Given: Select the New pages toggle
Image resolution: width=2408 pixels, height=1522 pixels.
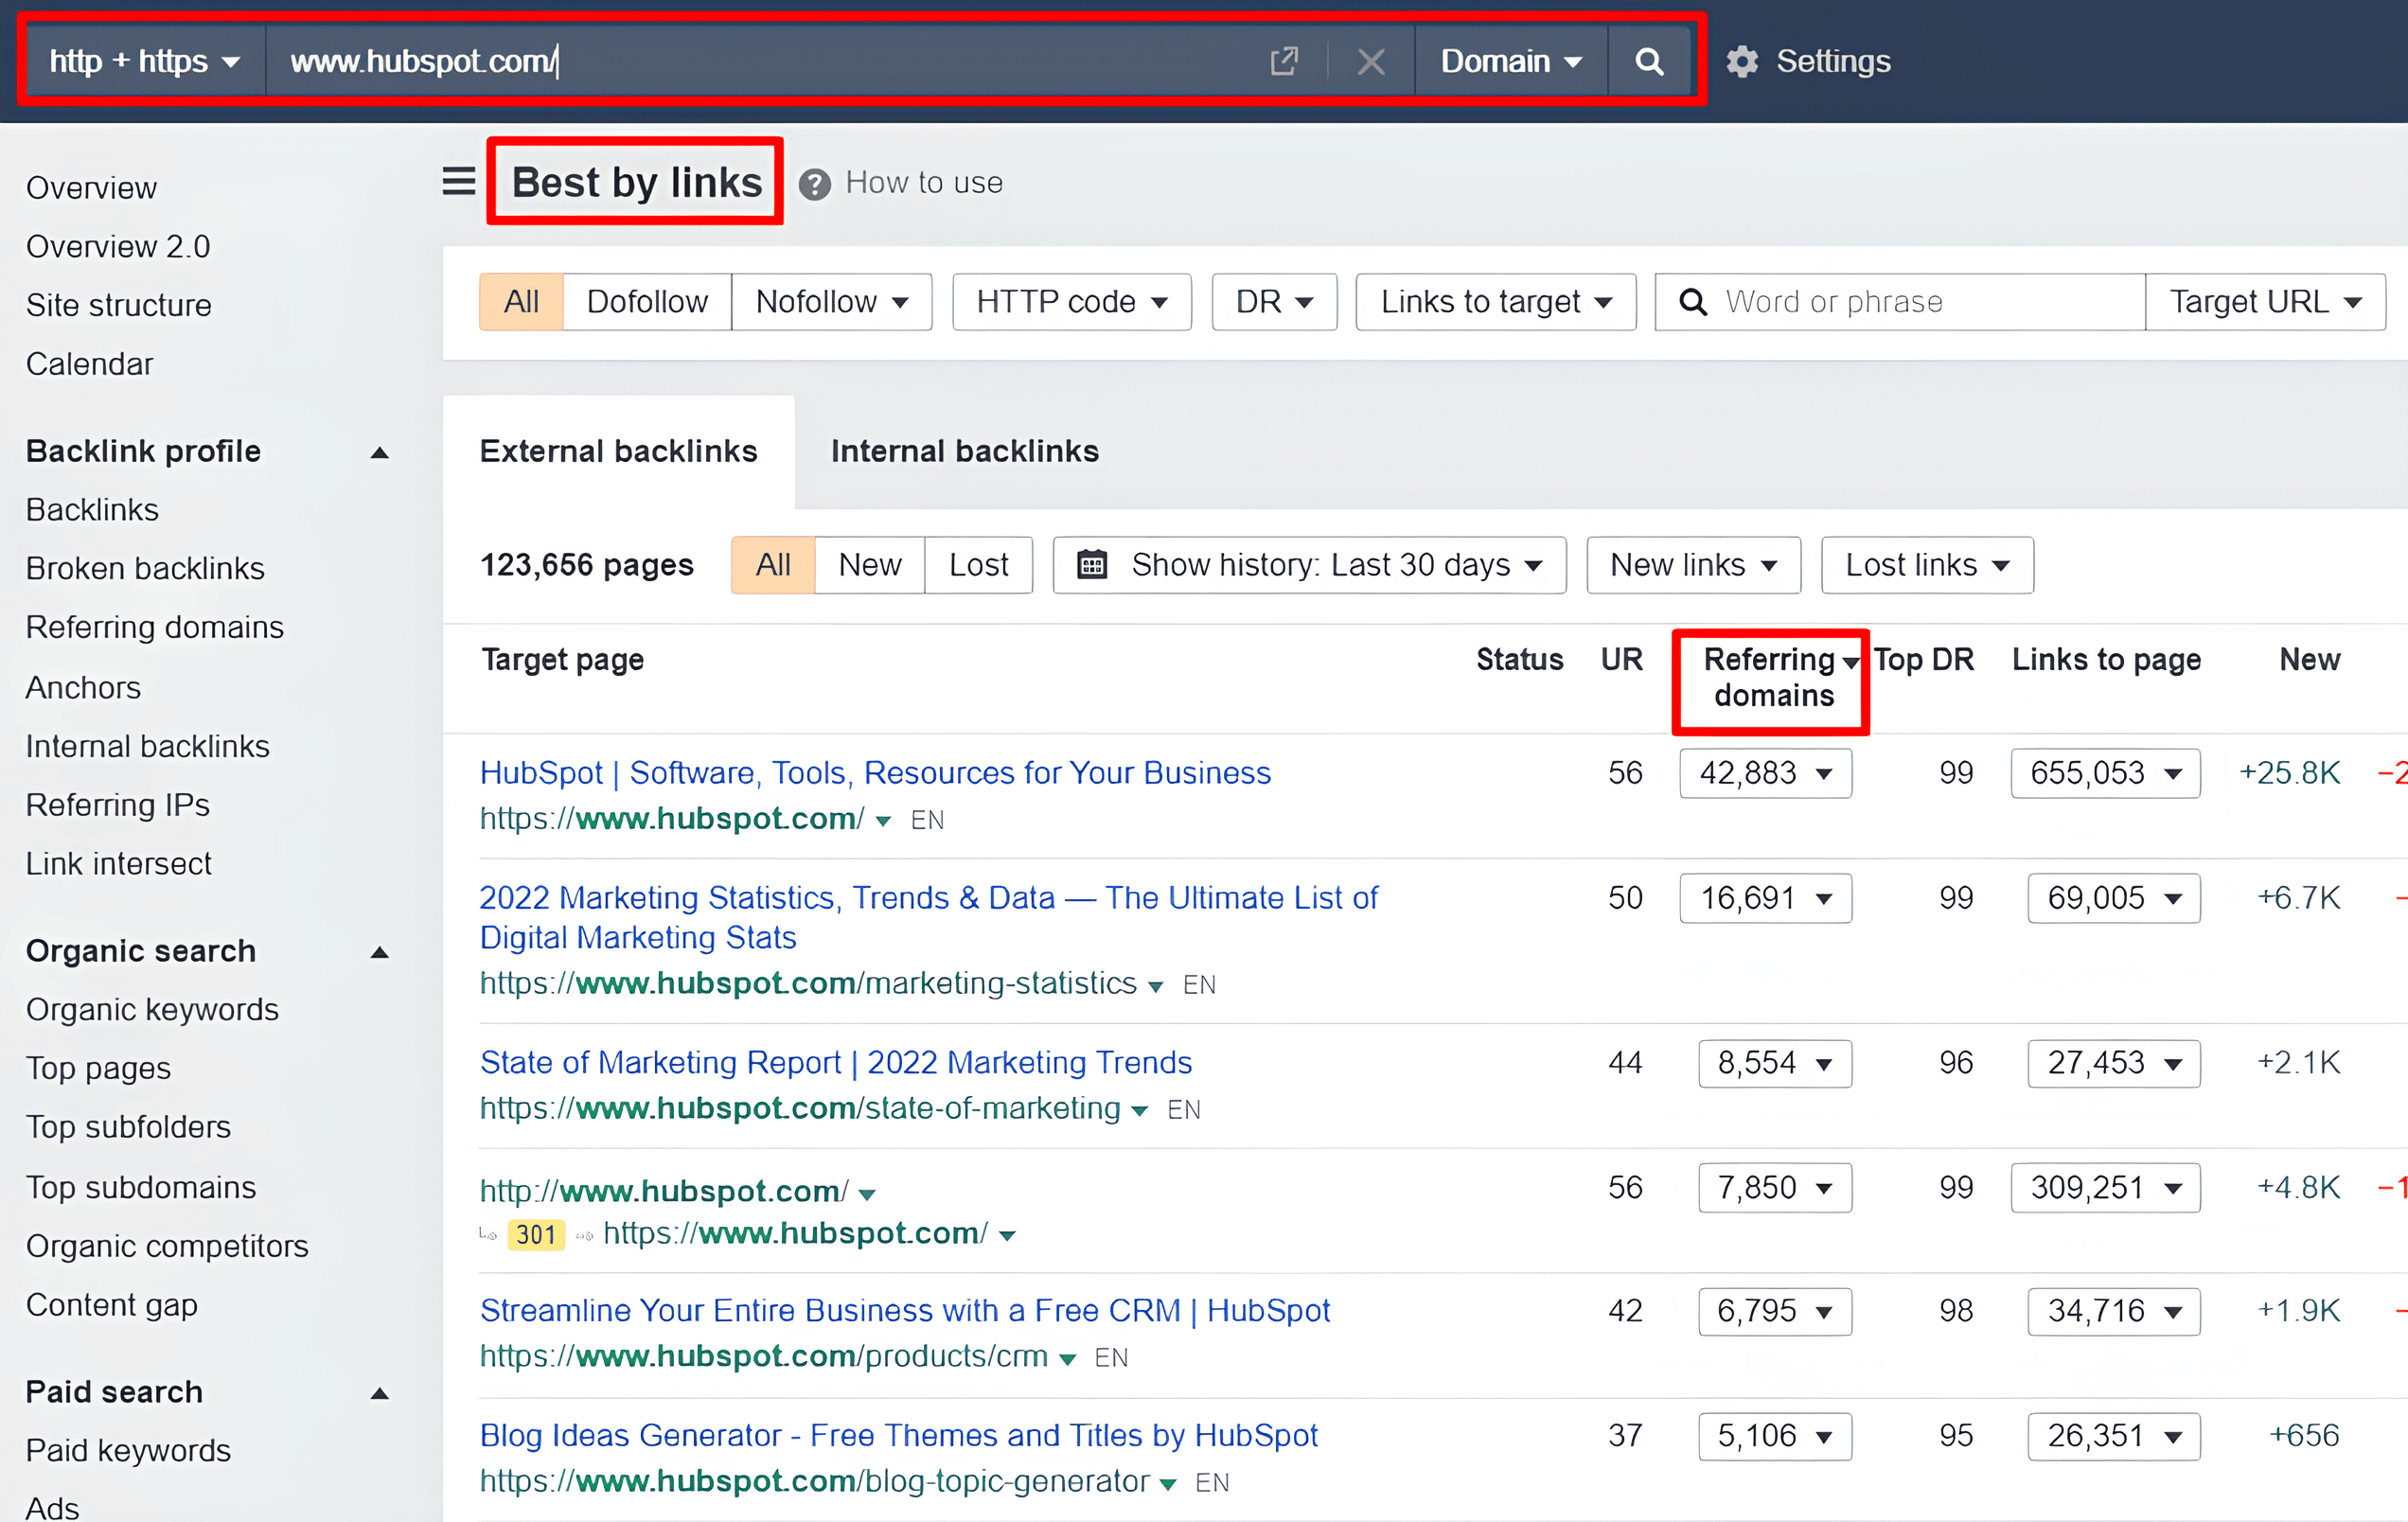Looking at the screenshot, I should click(870, 565).
